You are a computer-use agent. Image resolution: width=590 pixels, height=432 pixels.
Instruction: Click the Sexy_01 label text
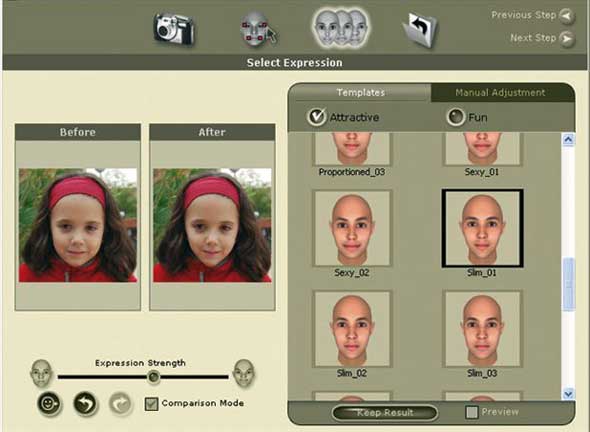click(482, 172)
